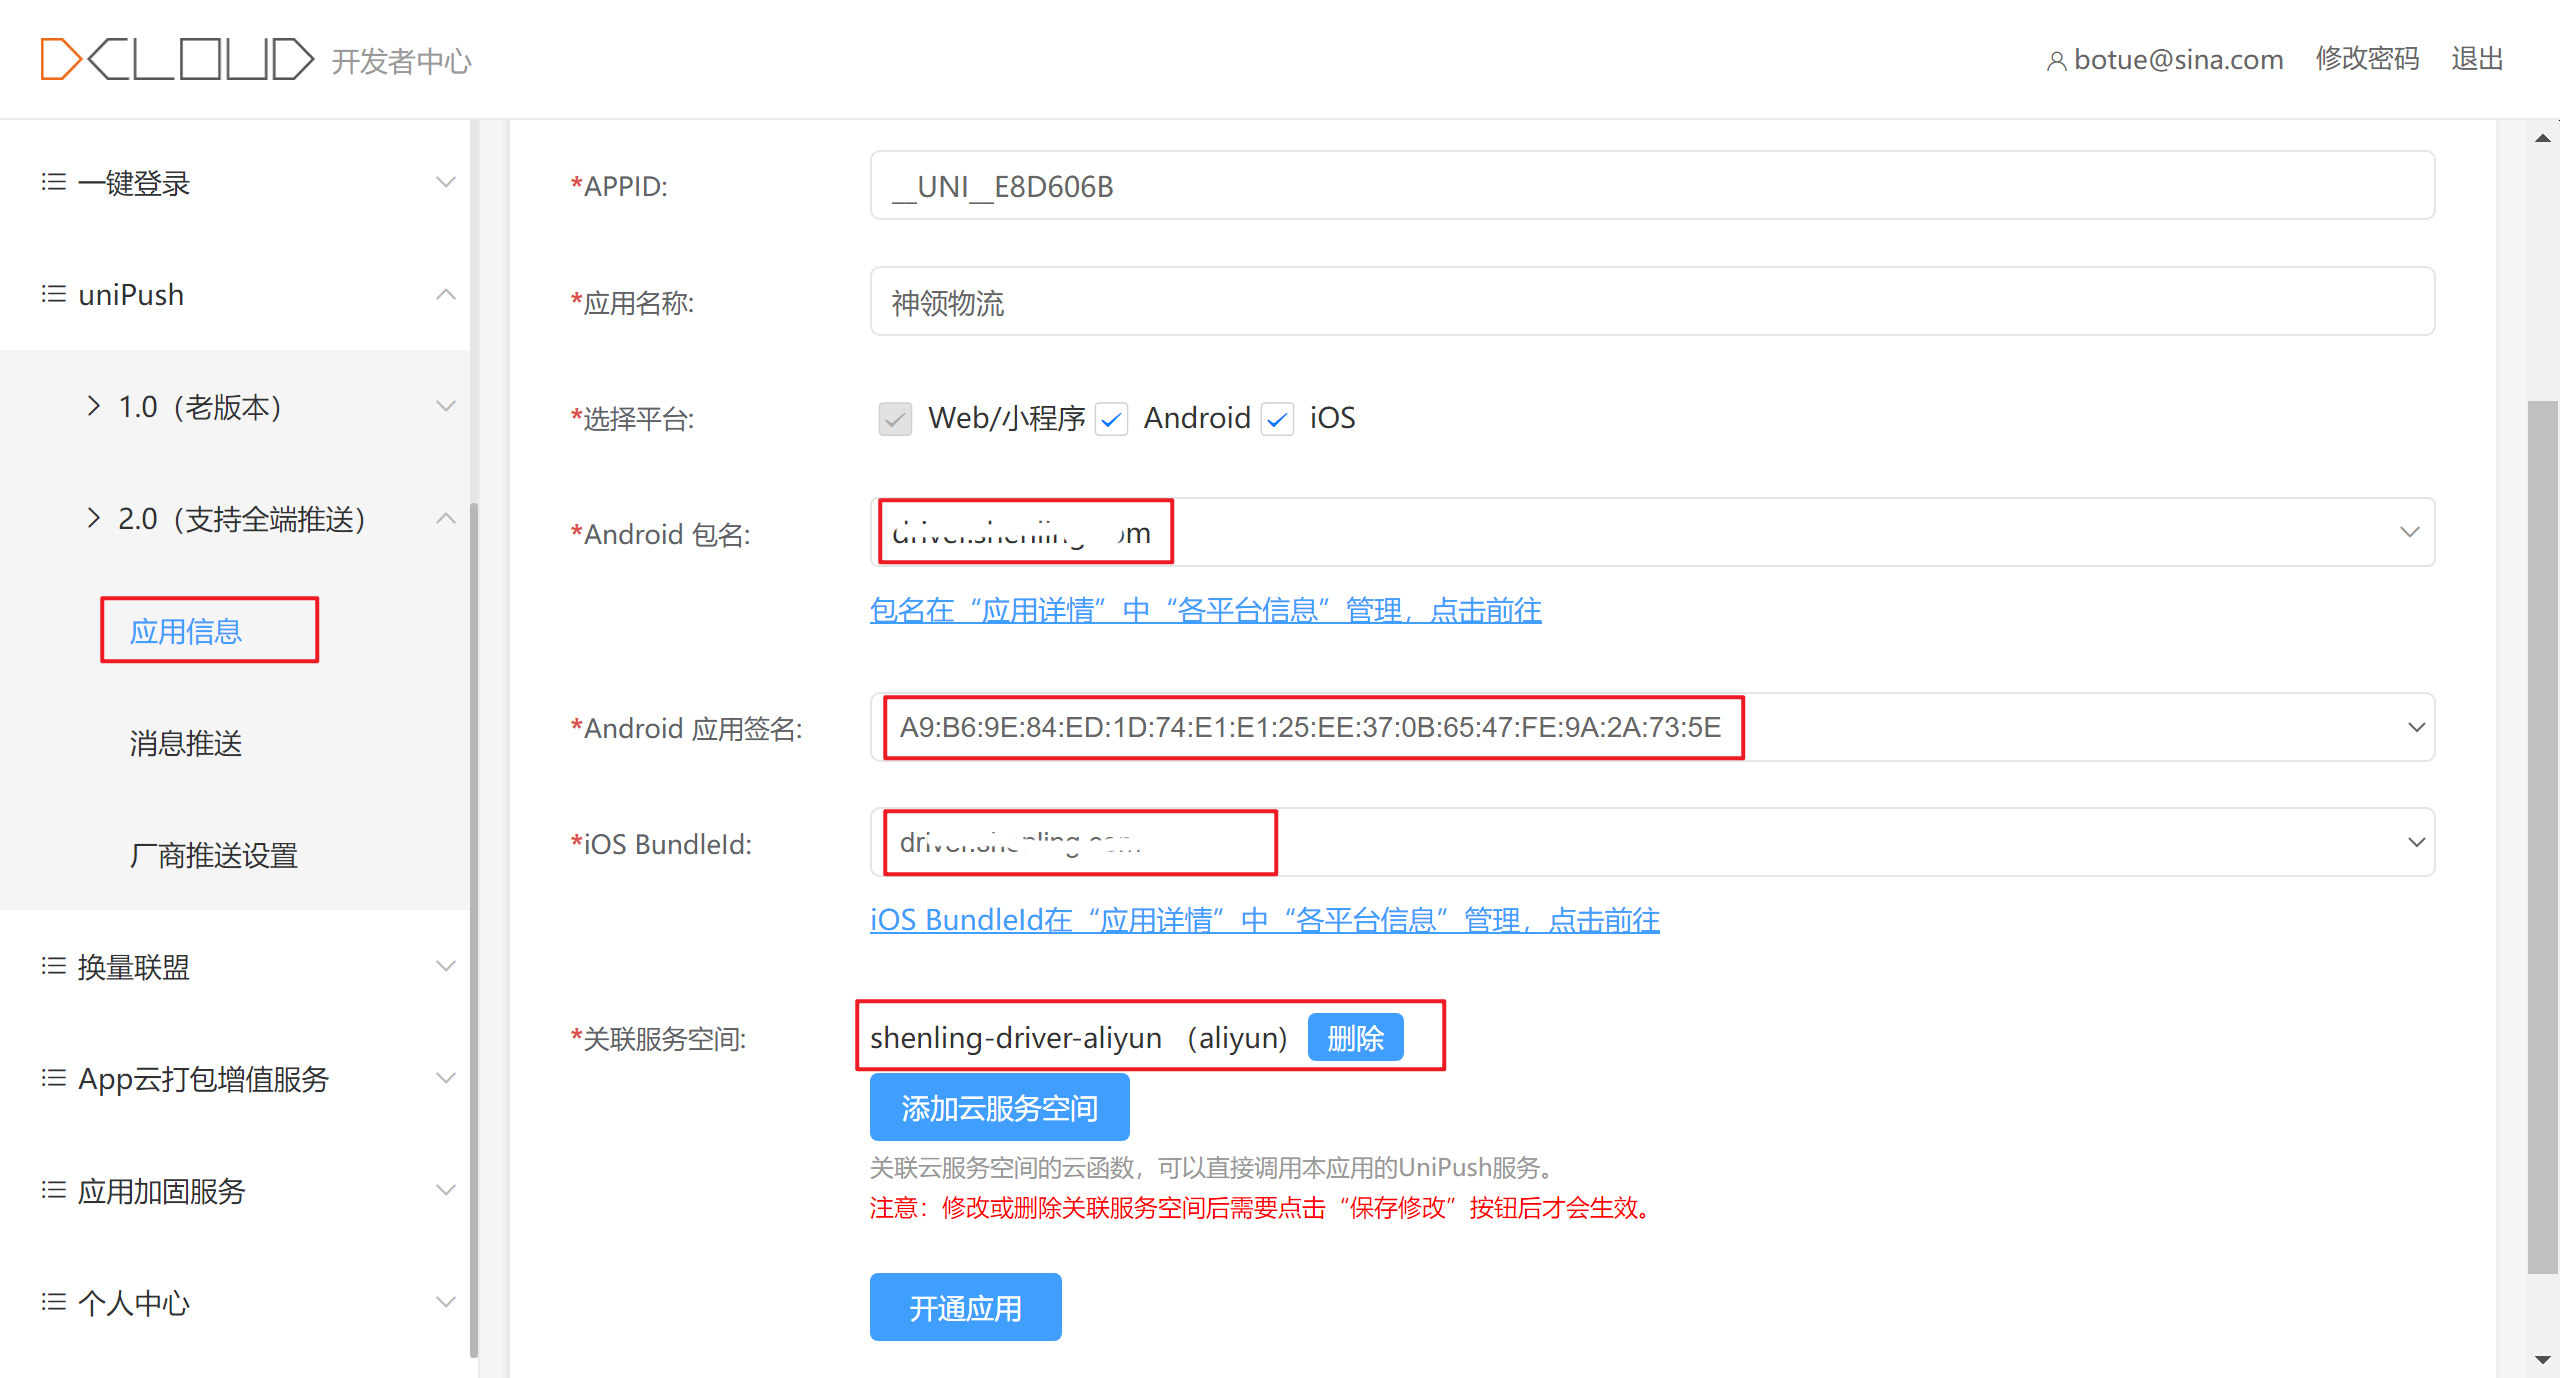Open the Android 包名 dropdown arrow
This screenshot has height=1378, width=2560.
(x=2409, y=532)
